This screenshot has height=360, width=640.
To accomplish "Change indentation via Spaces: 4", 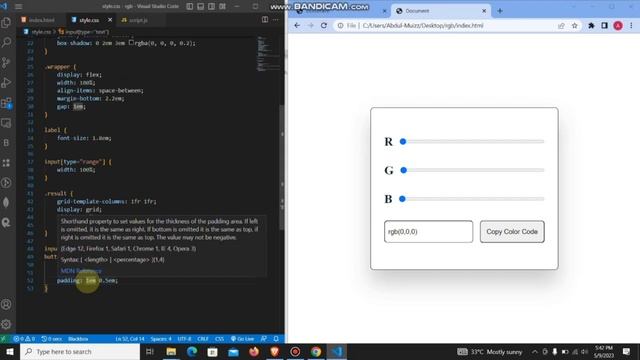I will 161,339.
